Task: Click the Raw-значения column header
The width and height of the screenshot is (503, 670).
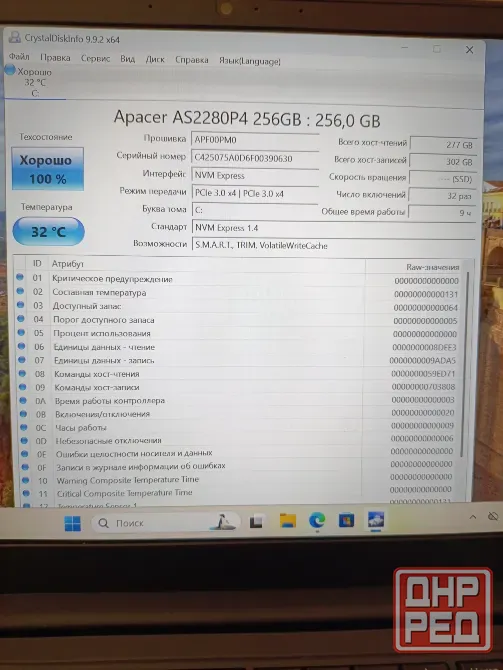Action: pos(432,267)
